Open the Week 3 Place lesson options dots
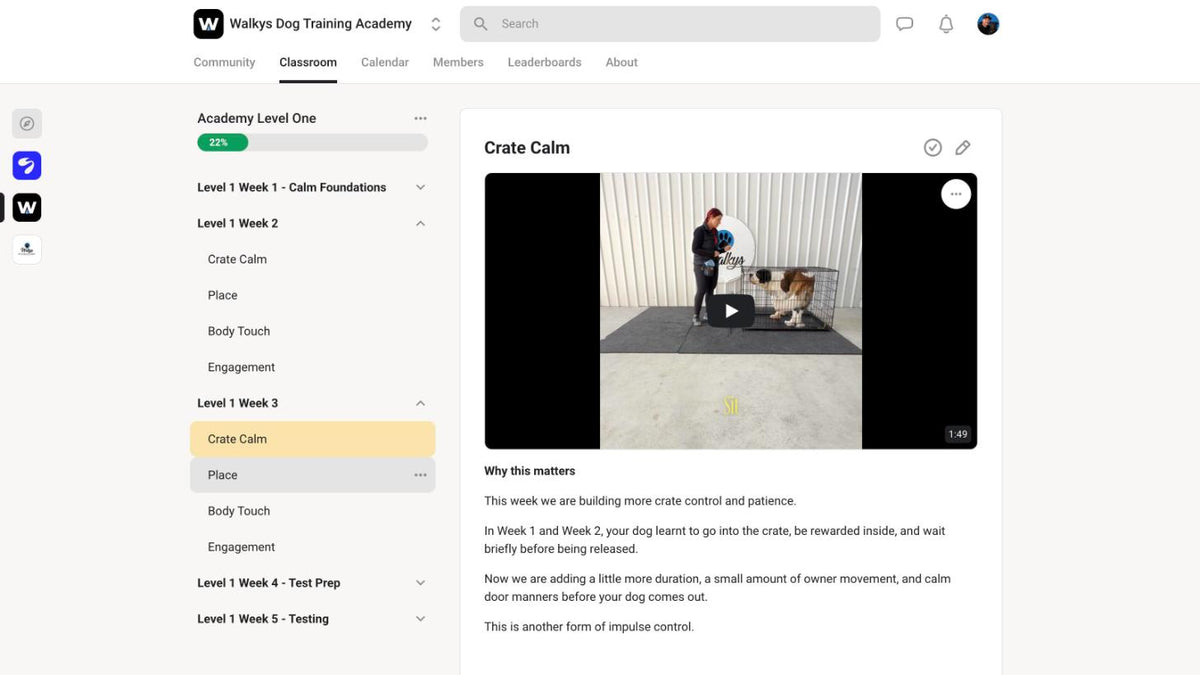 [420, 475]
